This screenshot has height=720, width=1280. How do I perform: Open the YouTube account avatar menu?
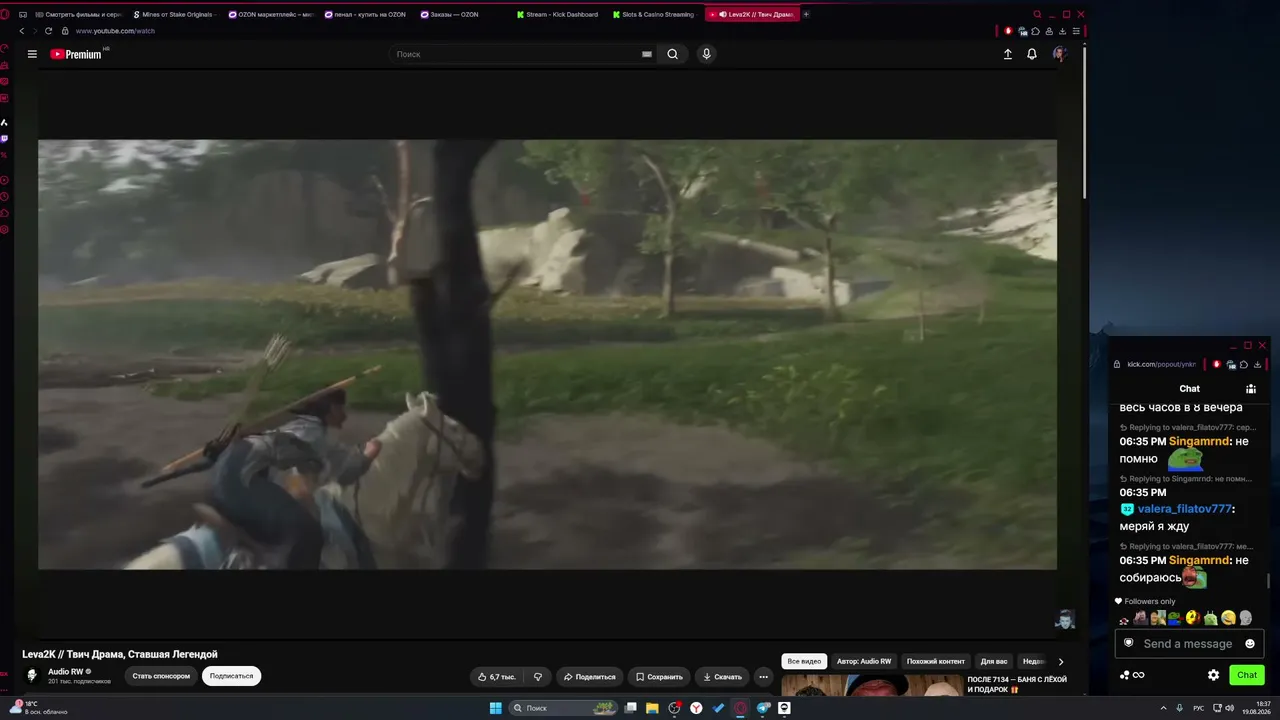(x=1059, y=54)
